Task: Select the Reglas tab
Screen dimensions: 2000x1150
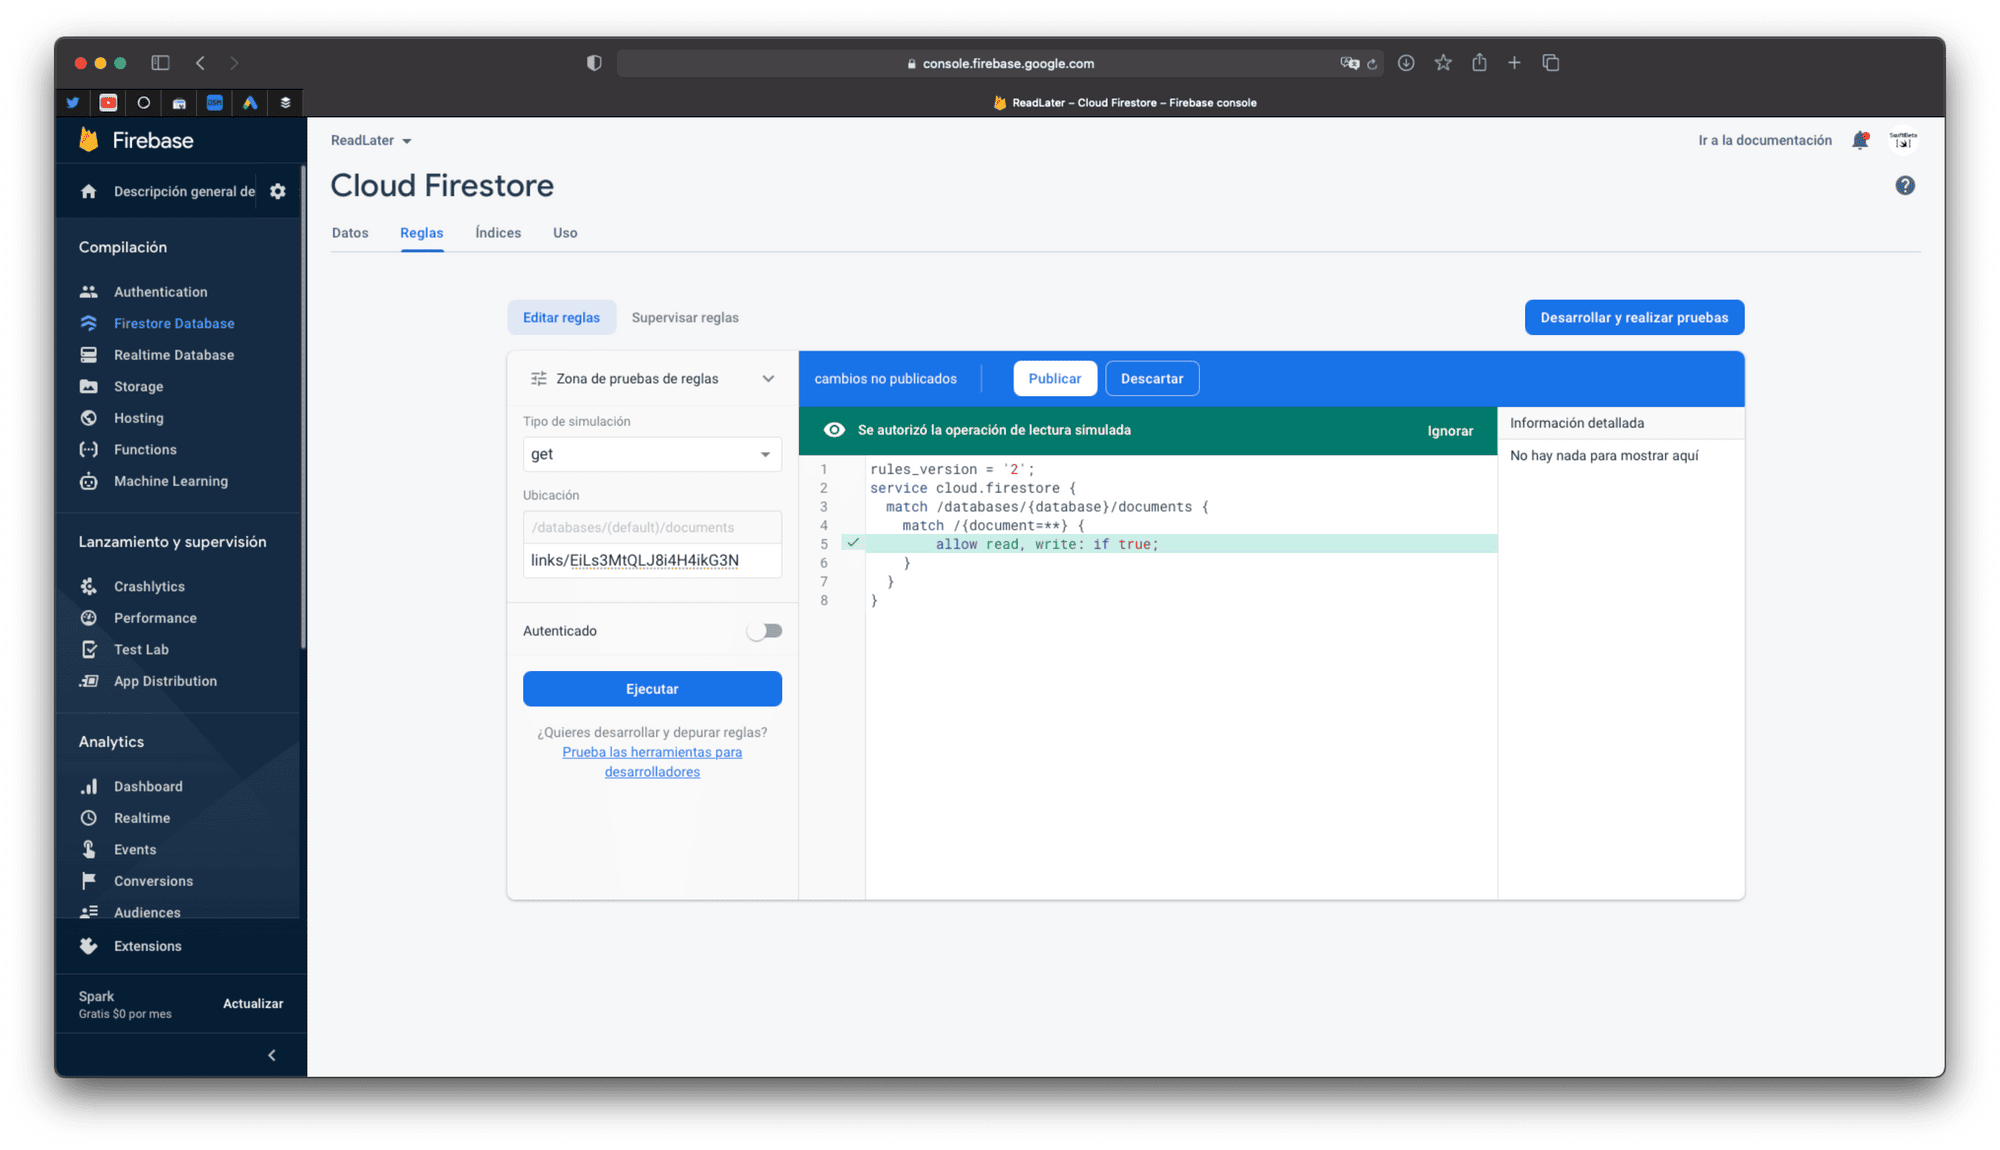Action: click(x=421, y=233)
